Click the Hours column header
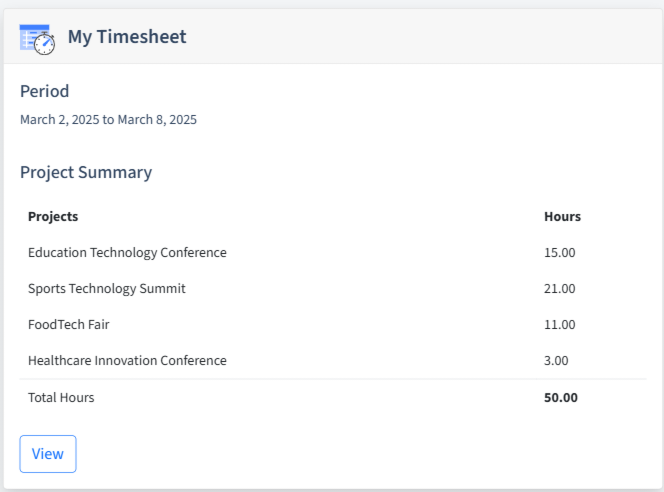This screenshot has width=664, height=492. click(x=562, y=217)
